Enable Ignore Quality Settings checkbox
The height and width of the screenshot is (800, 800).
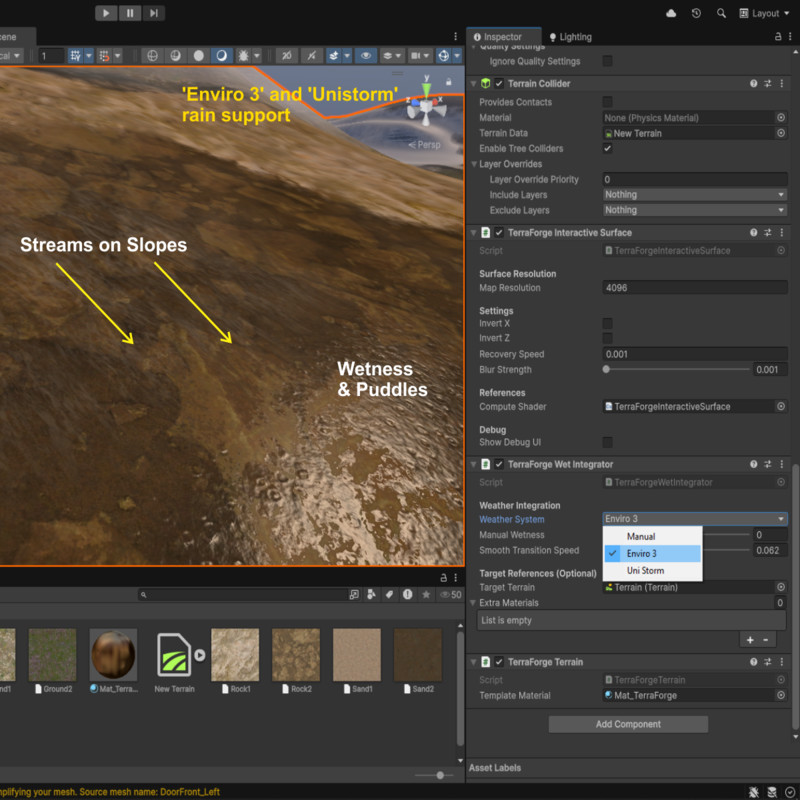pyautogui.click(x=607, y=61)
